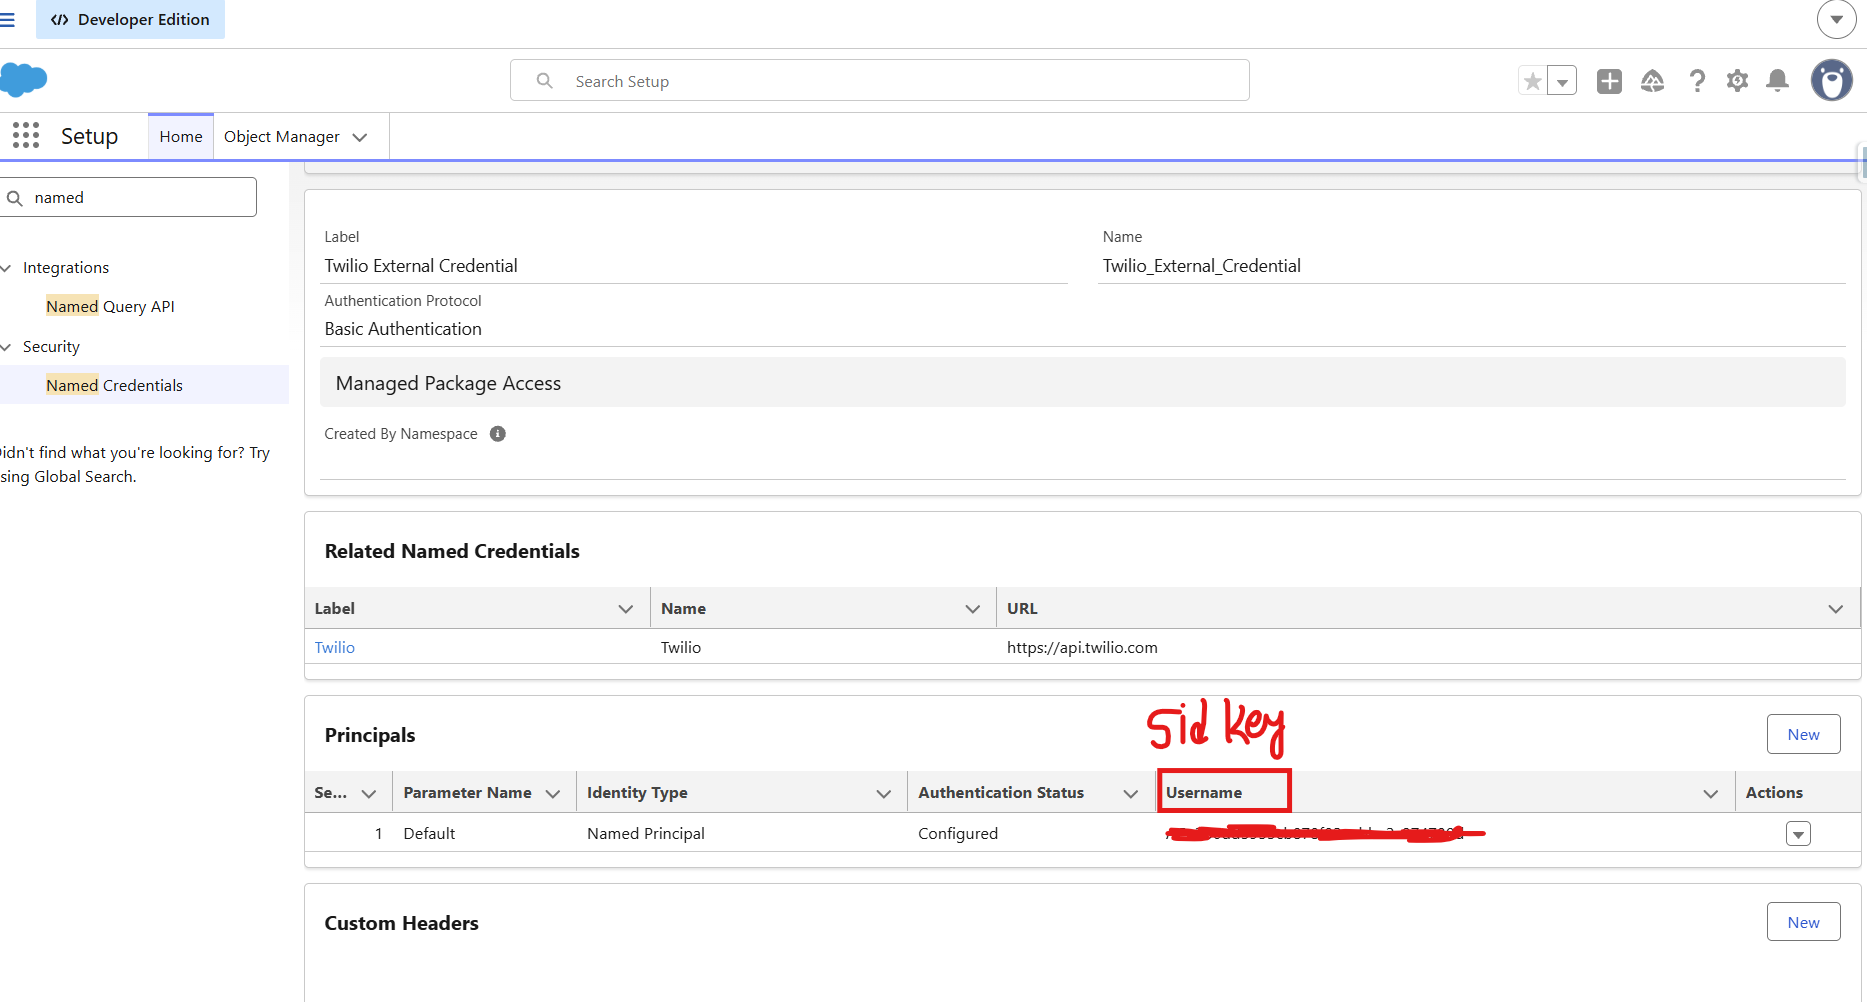Open the notifications bell

1777,81
